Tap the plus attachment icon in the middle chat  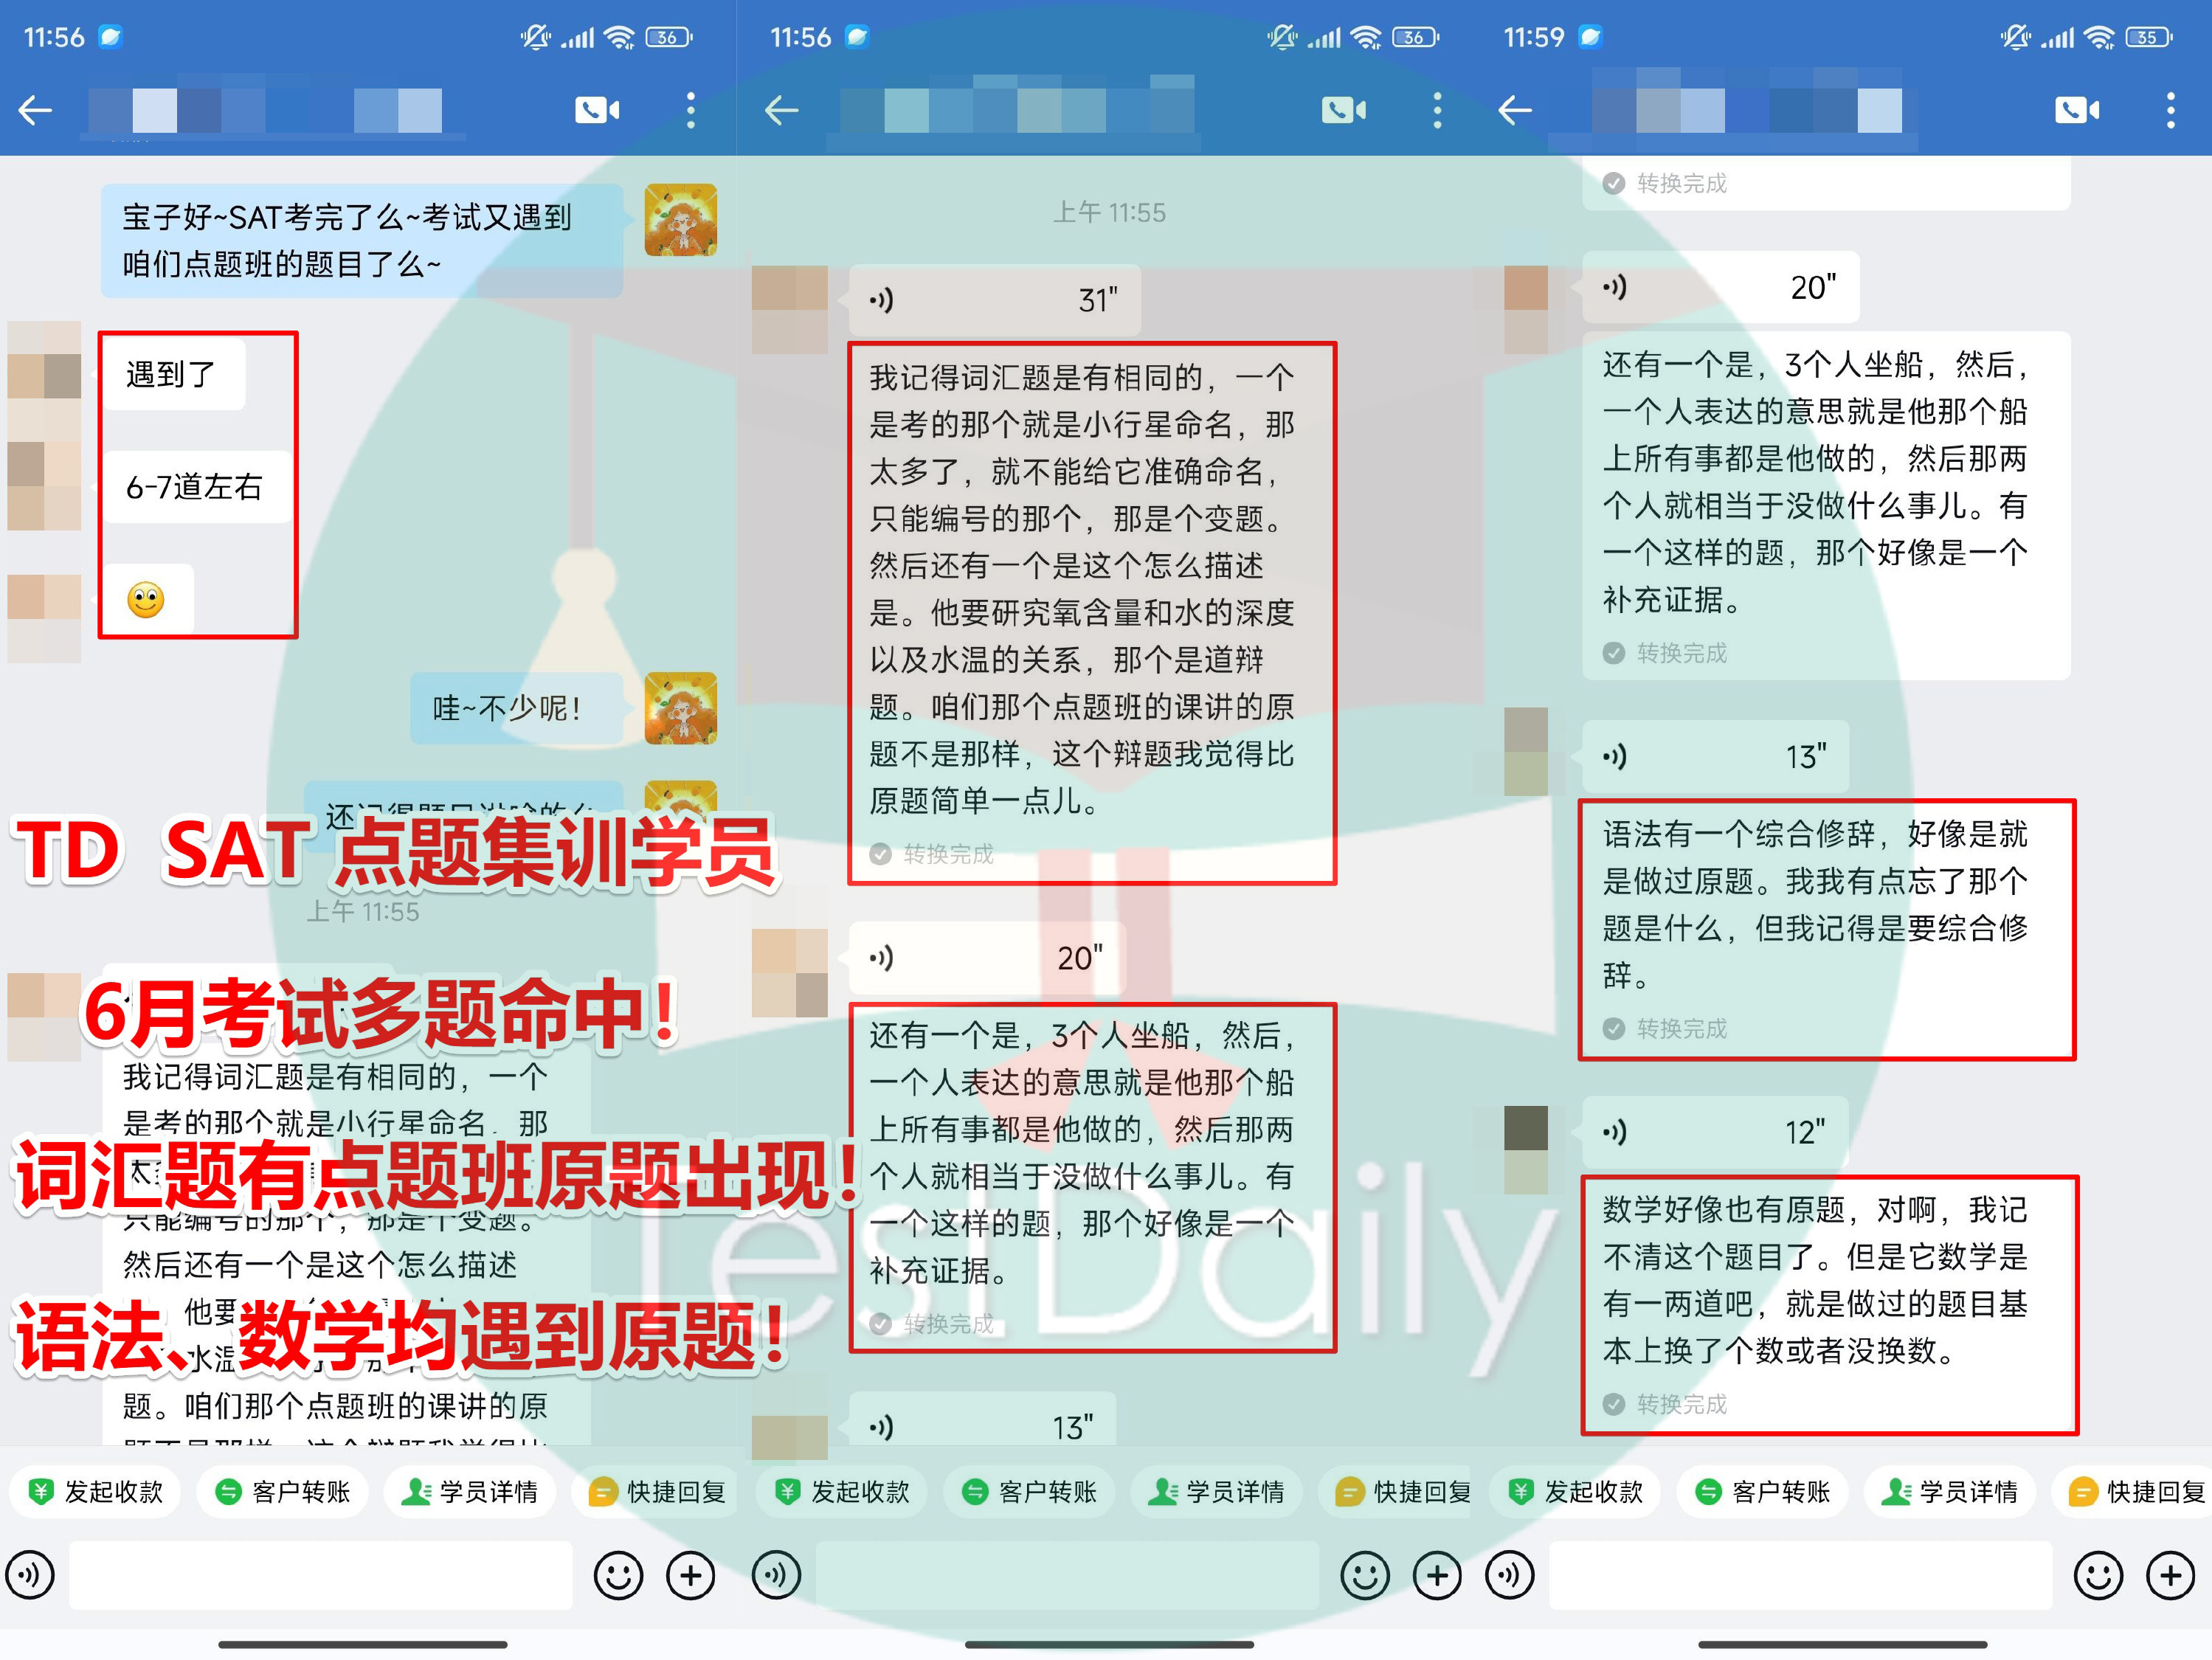tap(1437, 1575)
